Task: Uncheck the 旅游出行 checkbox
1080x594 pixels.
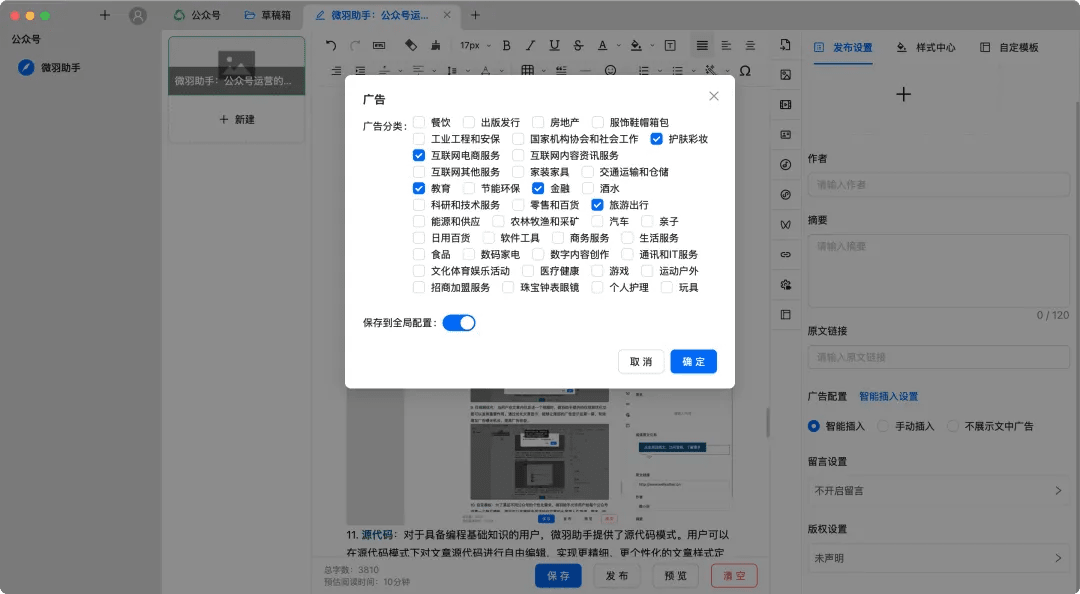Action: [597, 205]
